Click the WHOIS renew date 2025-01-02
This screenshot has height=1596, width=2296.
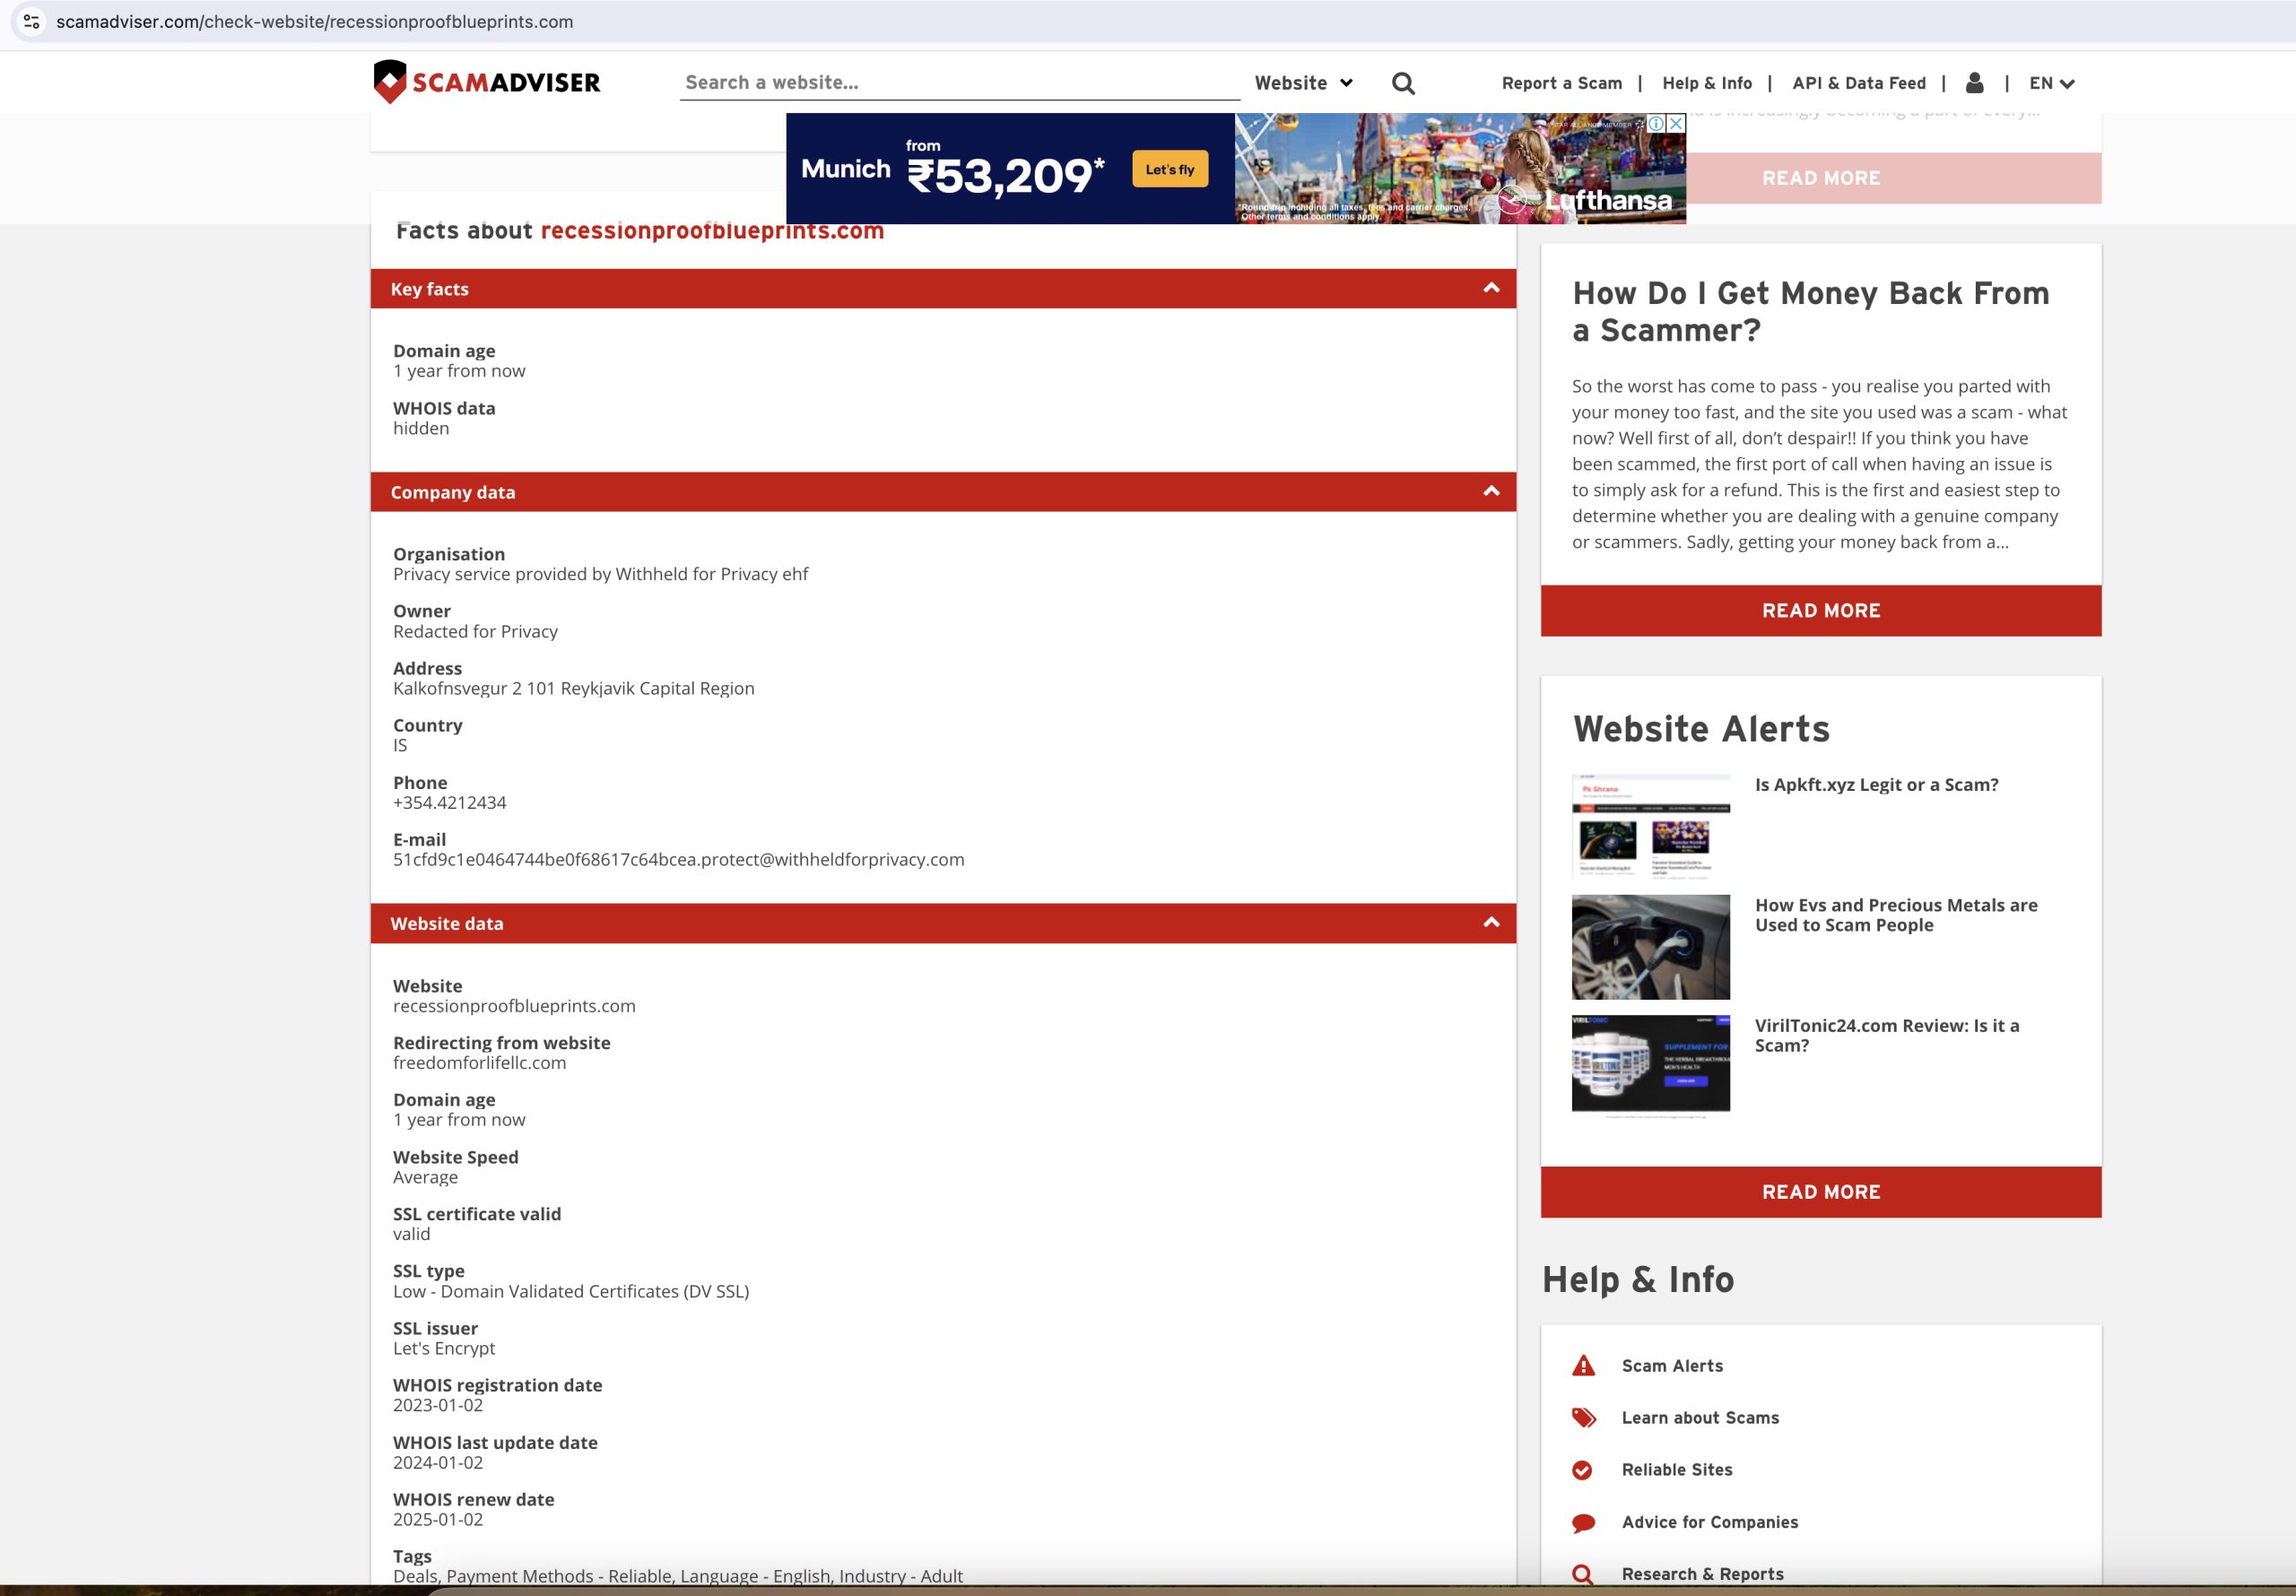pyautogui.click(x=437, y=1519)
